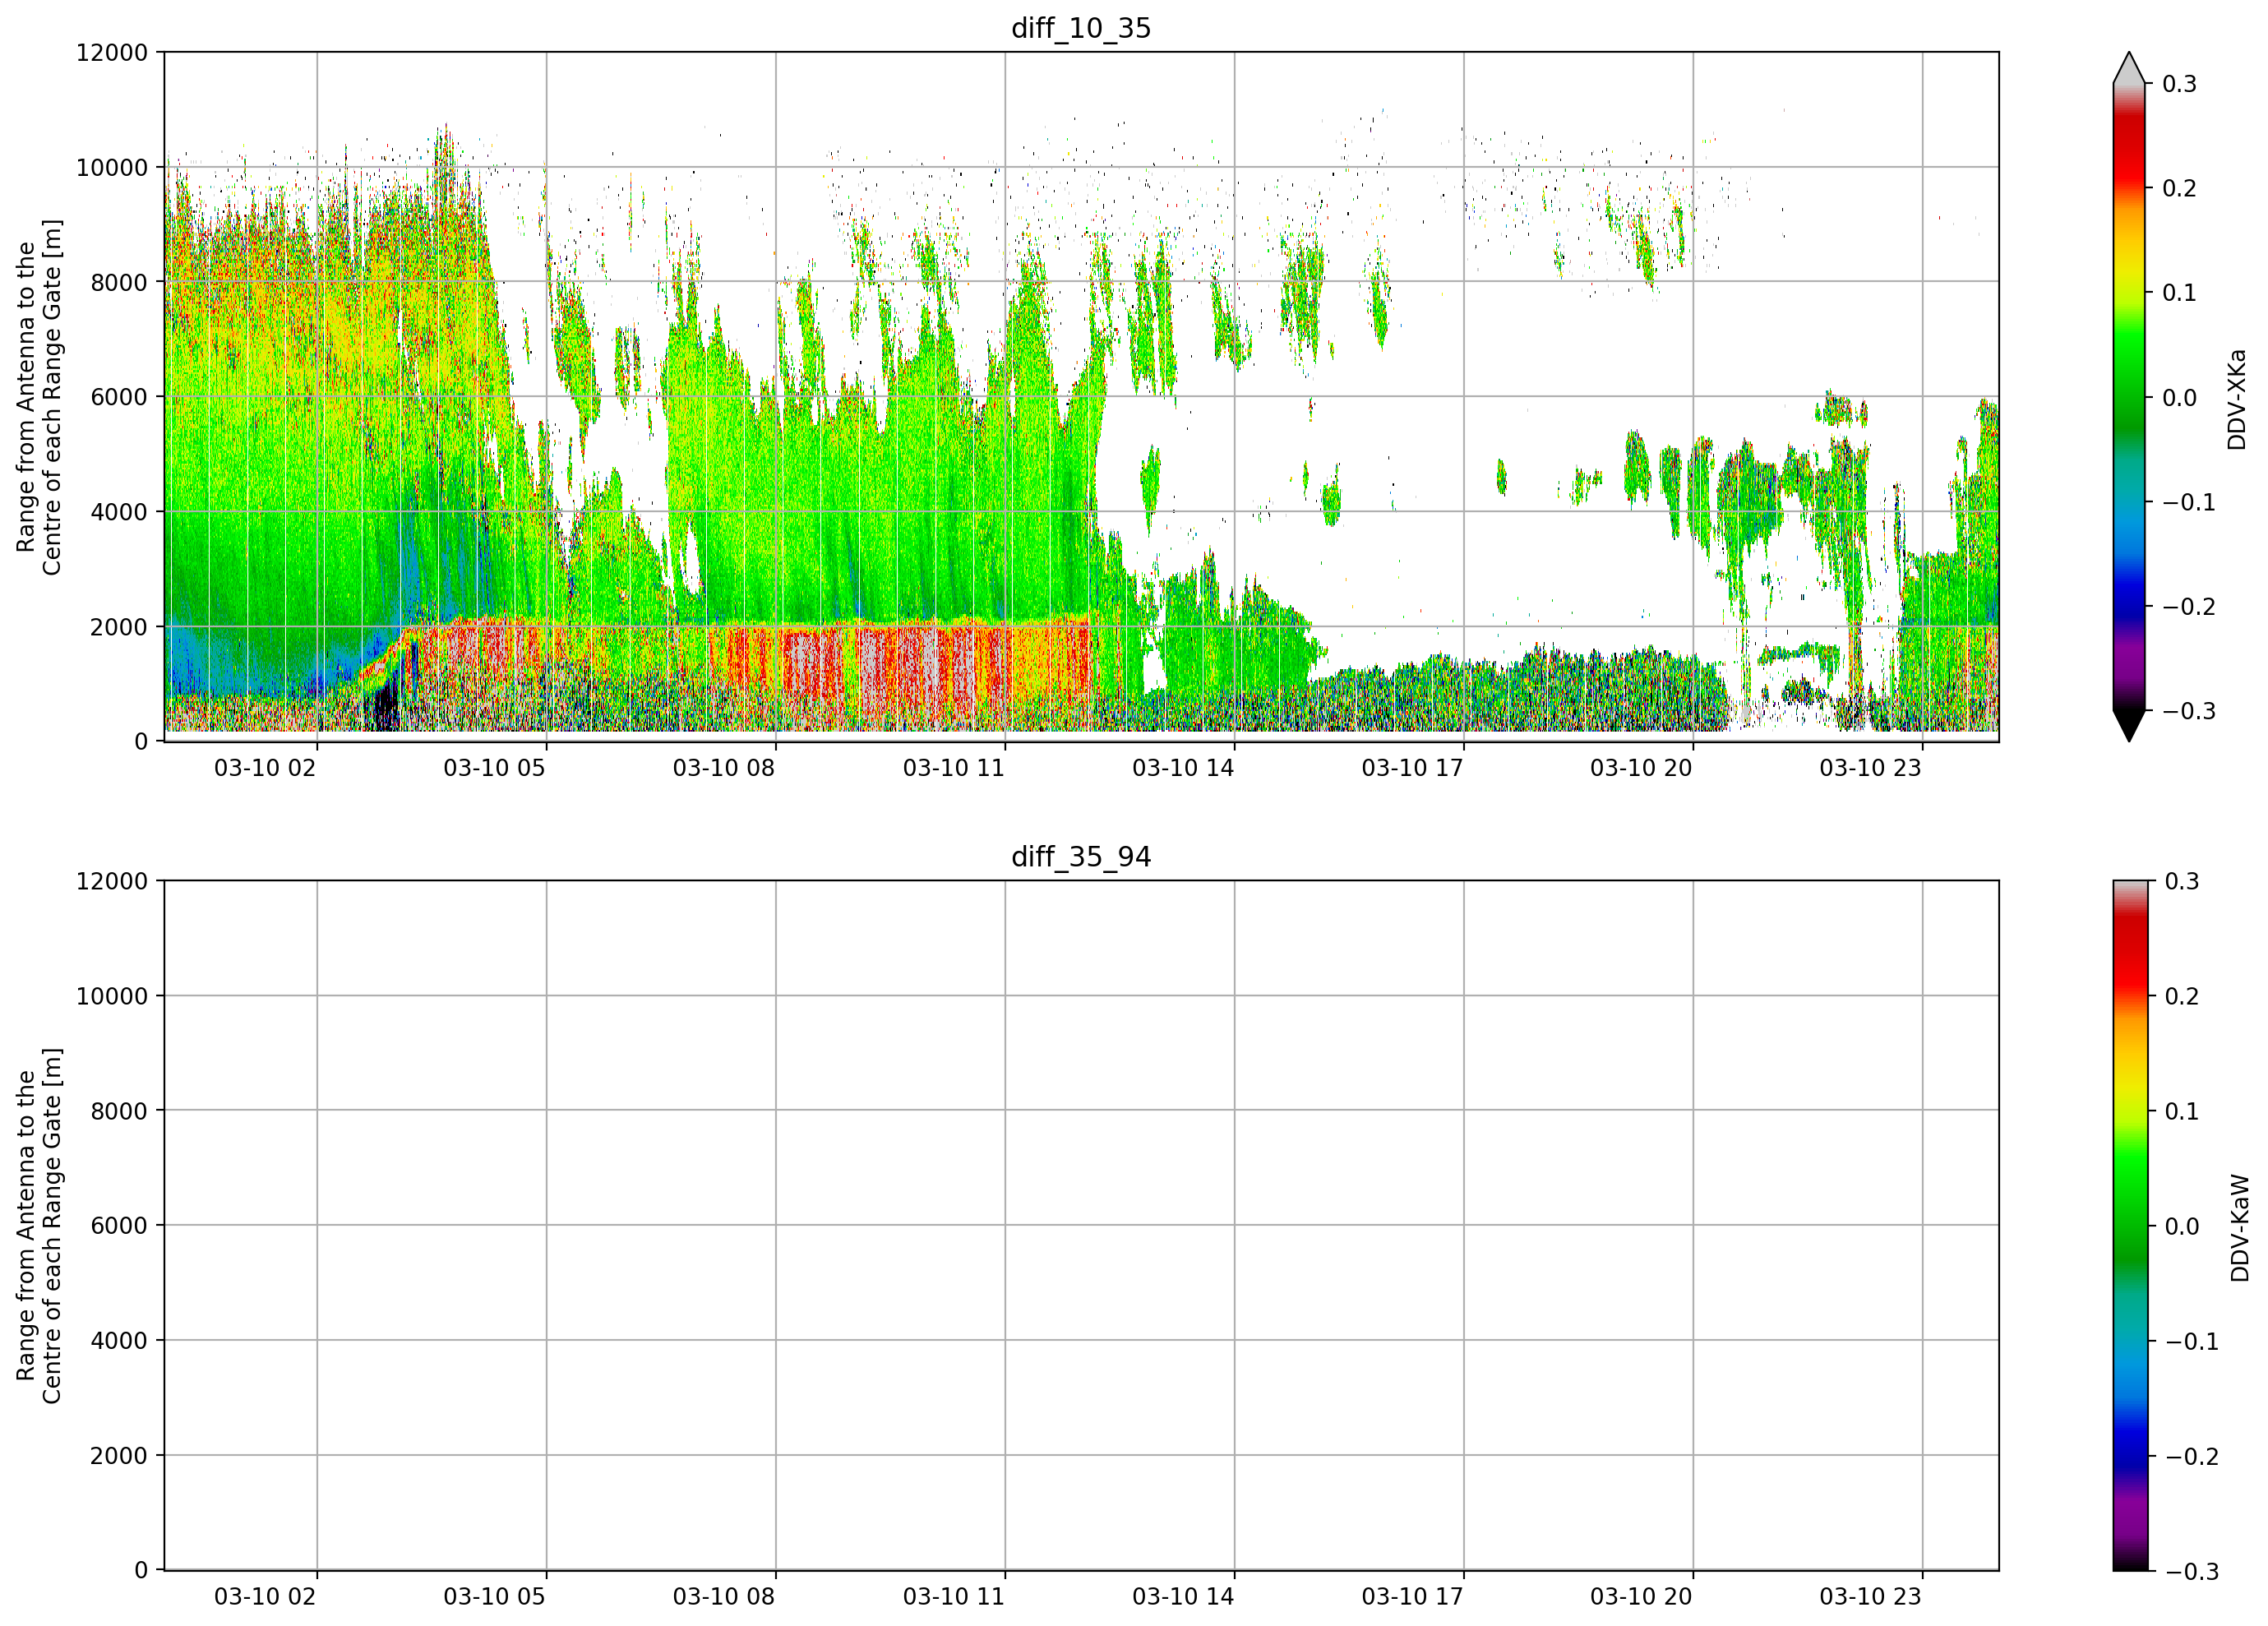This screenshot has height=1626, width=2268.
Task: Click the black lower arrow of DDV-XKa colorbar
Action: coord(2129,725)
